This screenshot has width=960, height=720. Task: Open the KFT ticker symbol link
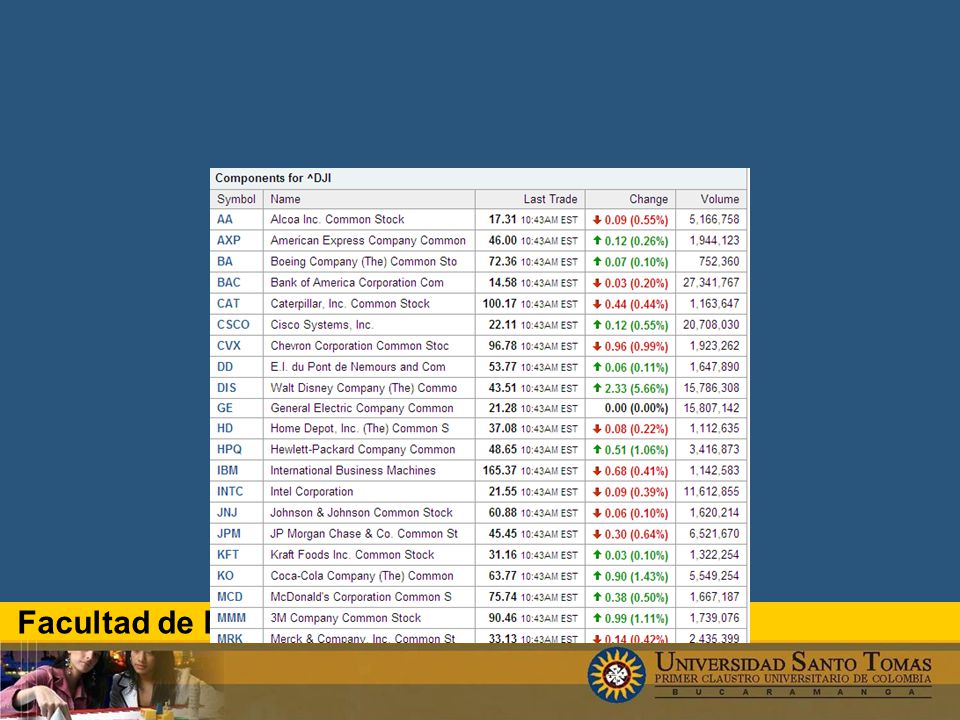[228, 555]
